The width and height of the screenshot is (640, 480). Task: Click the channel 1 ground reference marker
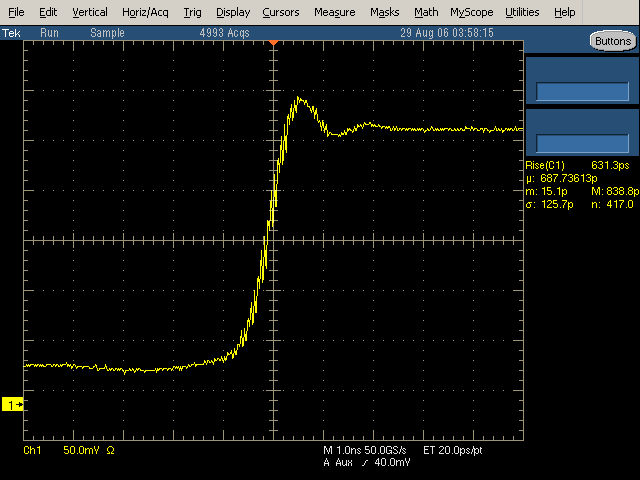tap(13, 404)
